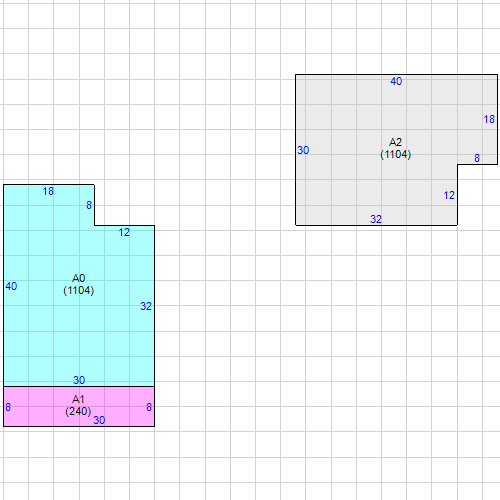Click the 30 dimension on area A1's bottom edge

(x=99, y=420)
